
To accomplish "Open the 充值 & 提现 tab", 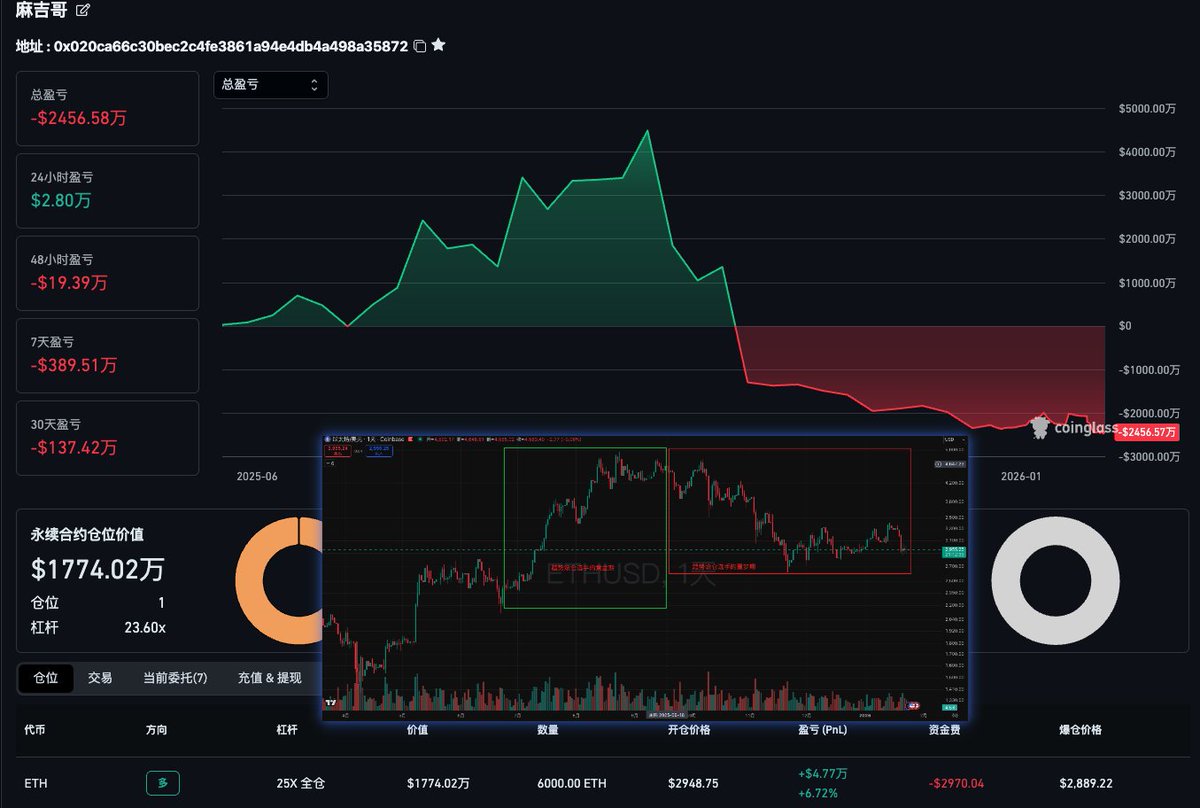I will pos(269,677).
